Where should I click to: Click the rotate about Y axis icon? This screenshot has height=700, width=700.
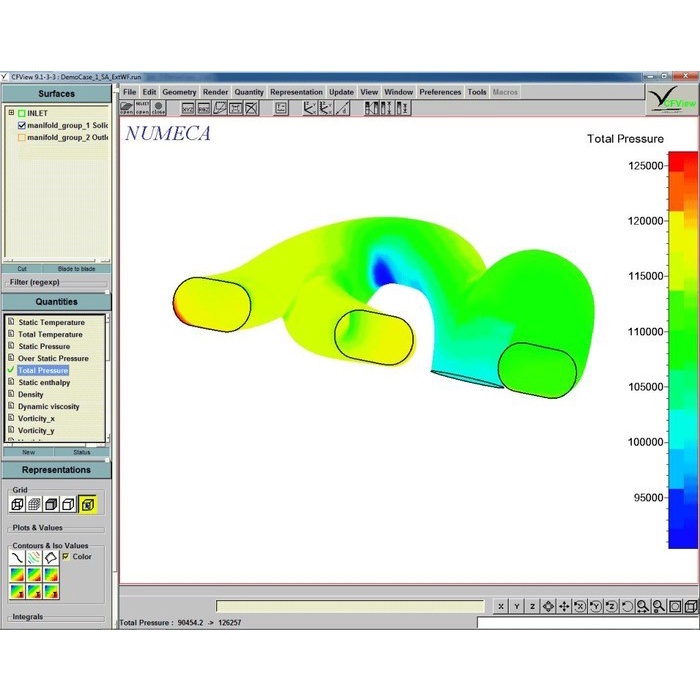pos(596,606)
